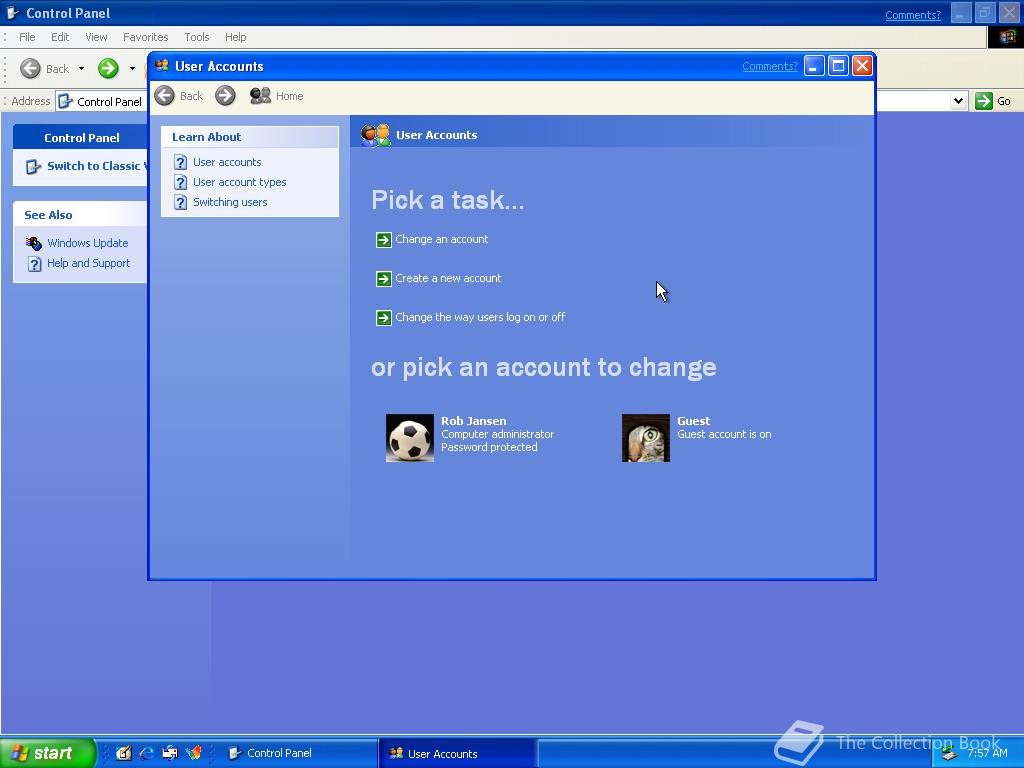Click Comments? link in Control Panel title bar

[912, 15]
